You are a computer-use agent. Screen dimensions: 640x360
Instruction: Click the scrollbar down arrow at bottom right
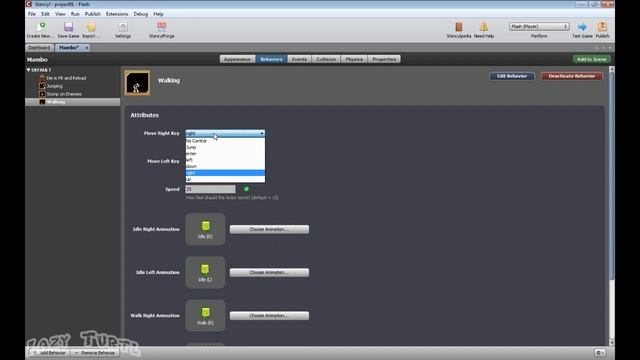[x=611, y=342]
